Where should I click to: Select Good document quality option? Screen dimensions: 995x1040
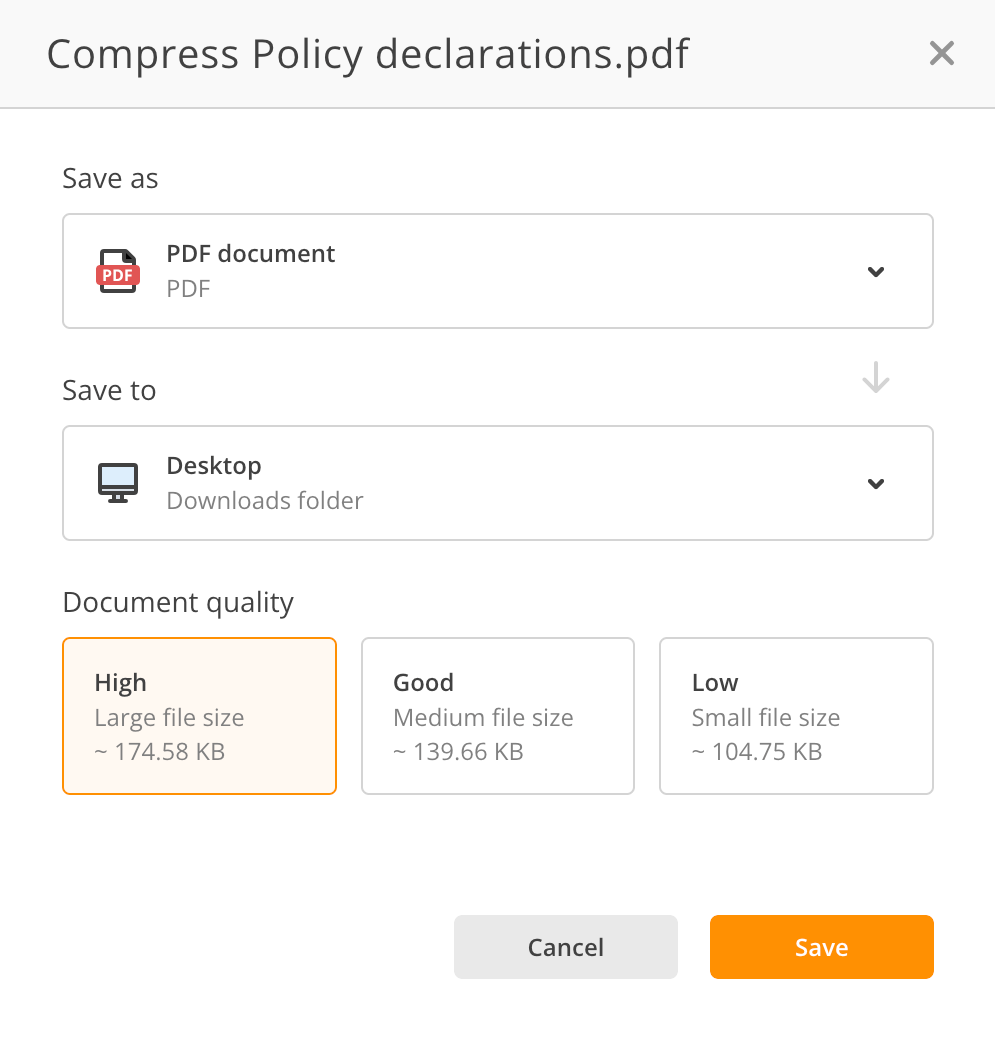pos(498,716)
